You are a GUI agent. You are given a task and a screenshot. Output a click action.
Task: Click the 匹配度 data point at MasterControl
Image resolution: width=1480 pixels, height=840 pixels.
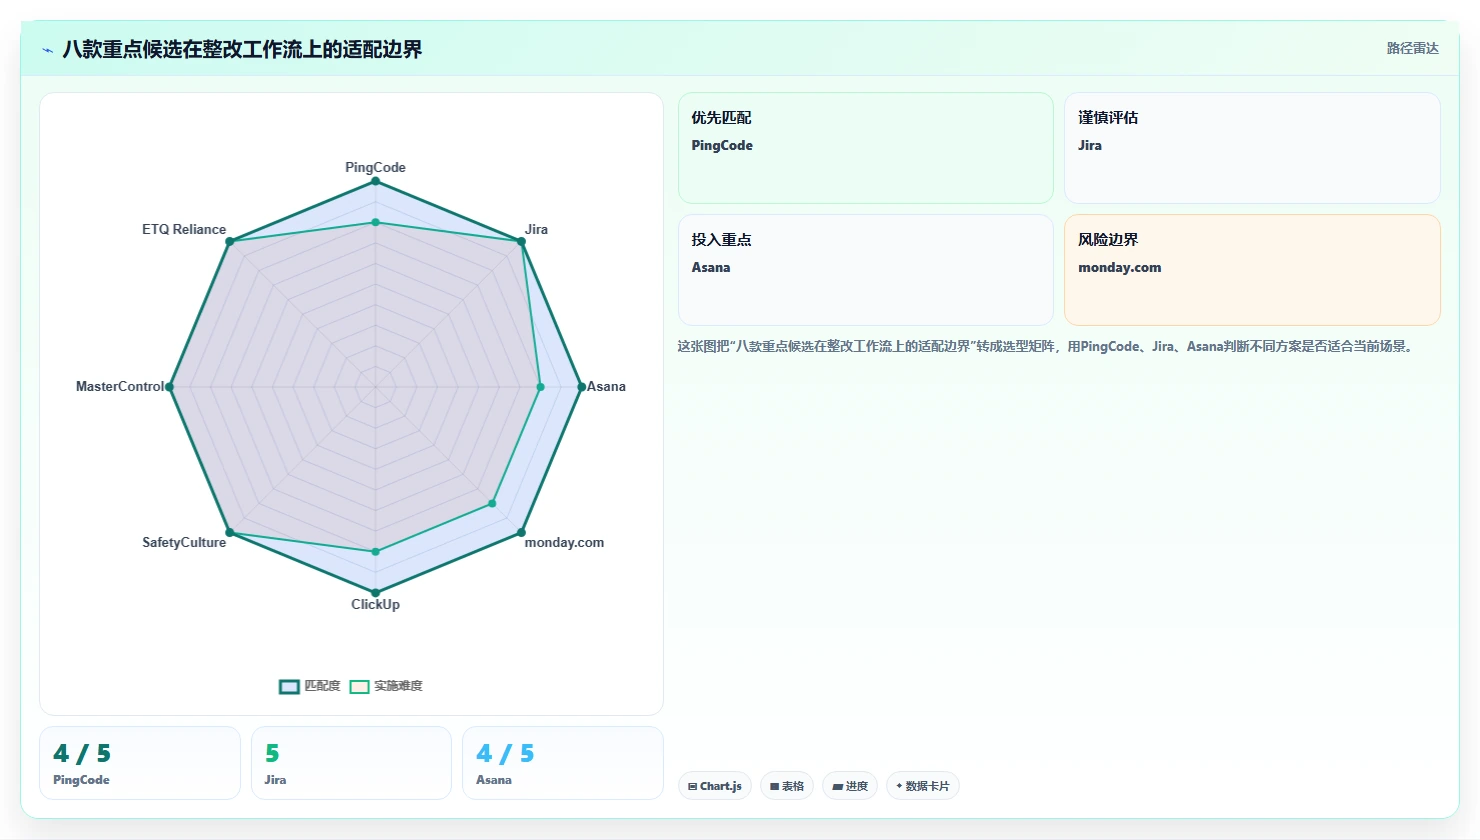(169, 386)
